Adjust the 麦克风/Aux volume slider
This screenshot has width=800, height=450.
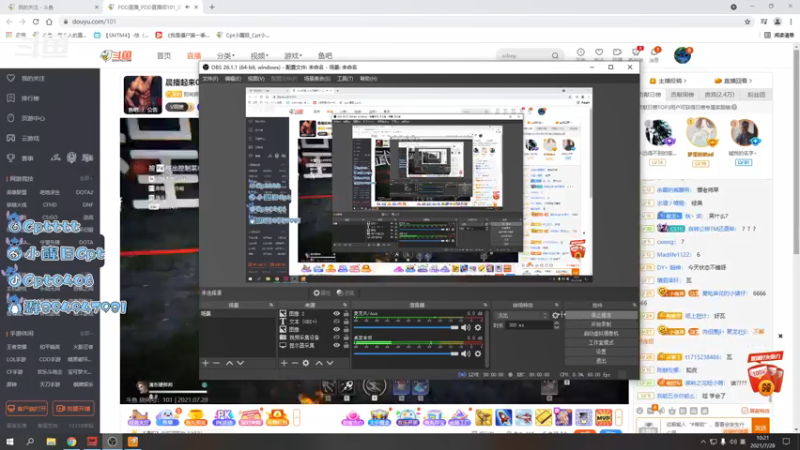pyautogui.click(x=407, y=328)
